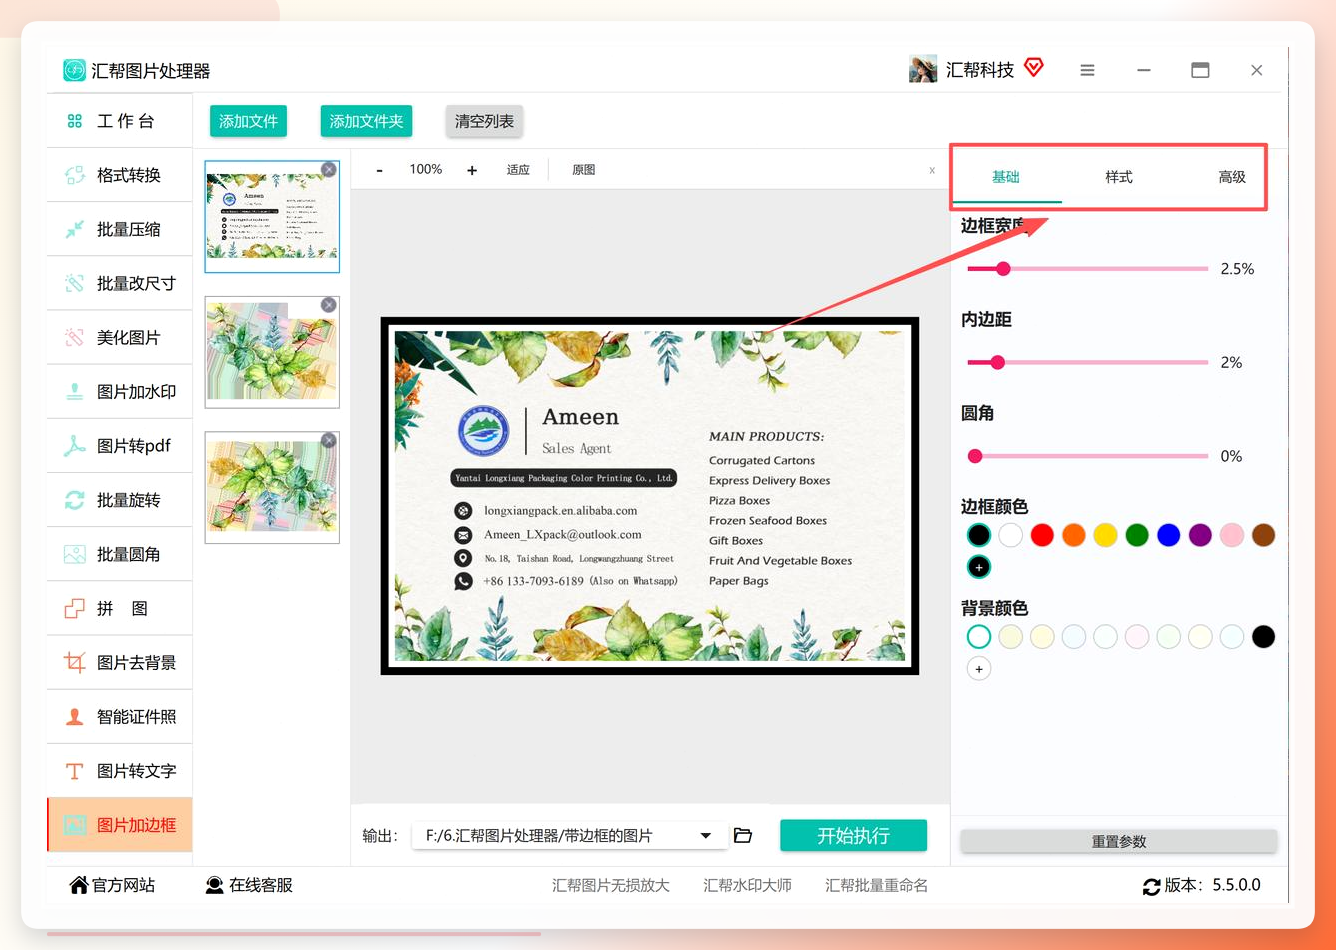This screenshot has height=950, width=1336.
Task: Open the 图片转pdf icon
Action: click(x=75, y=446)
